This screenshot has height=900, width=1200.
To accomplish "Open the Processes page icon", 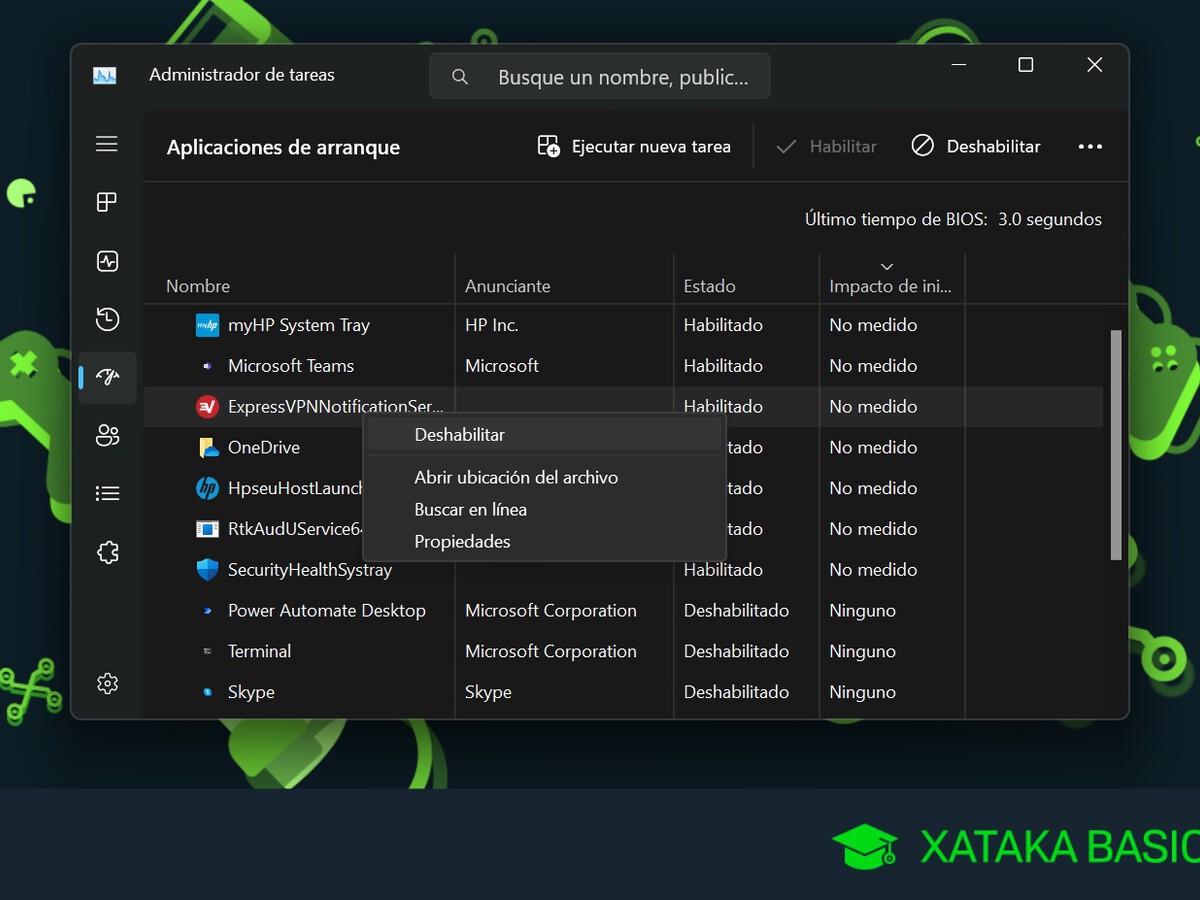I will point(107,203).
